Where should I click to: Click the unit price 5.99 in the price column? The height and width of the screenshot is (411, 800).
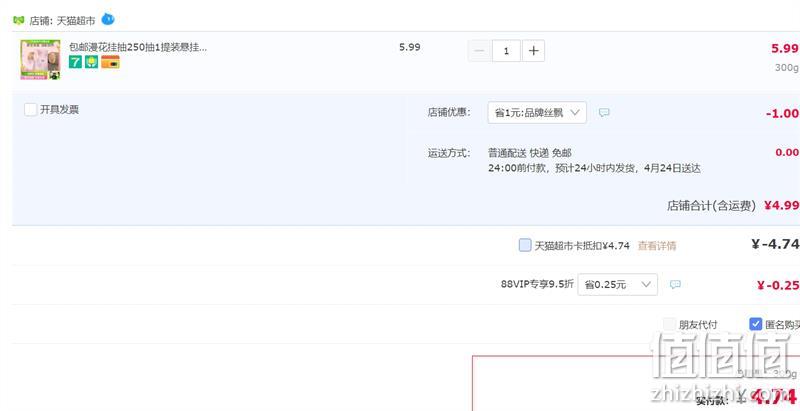click(410, 47)
